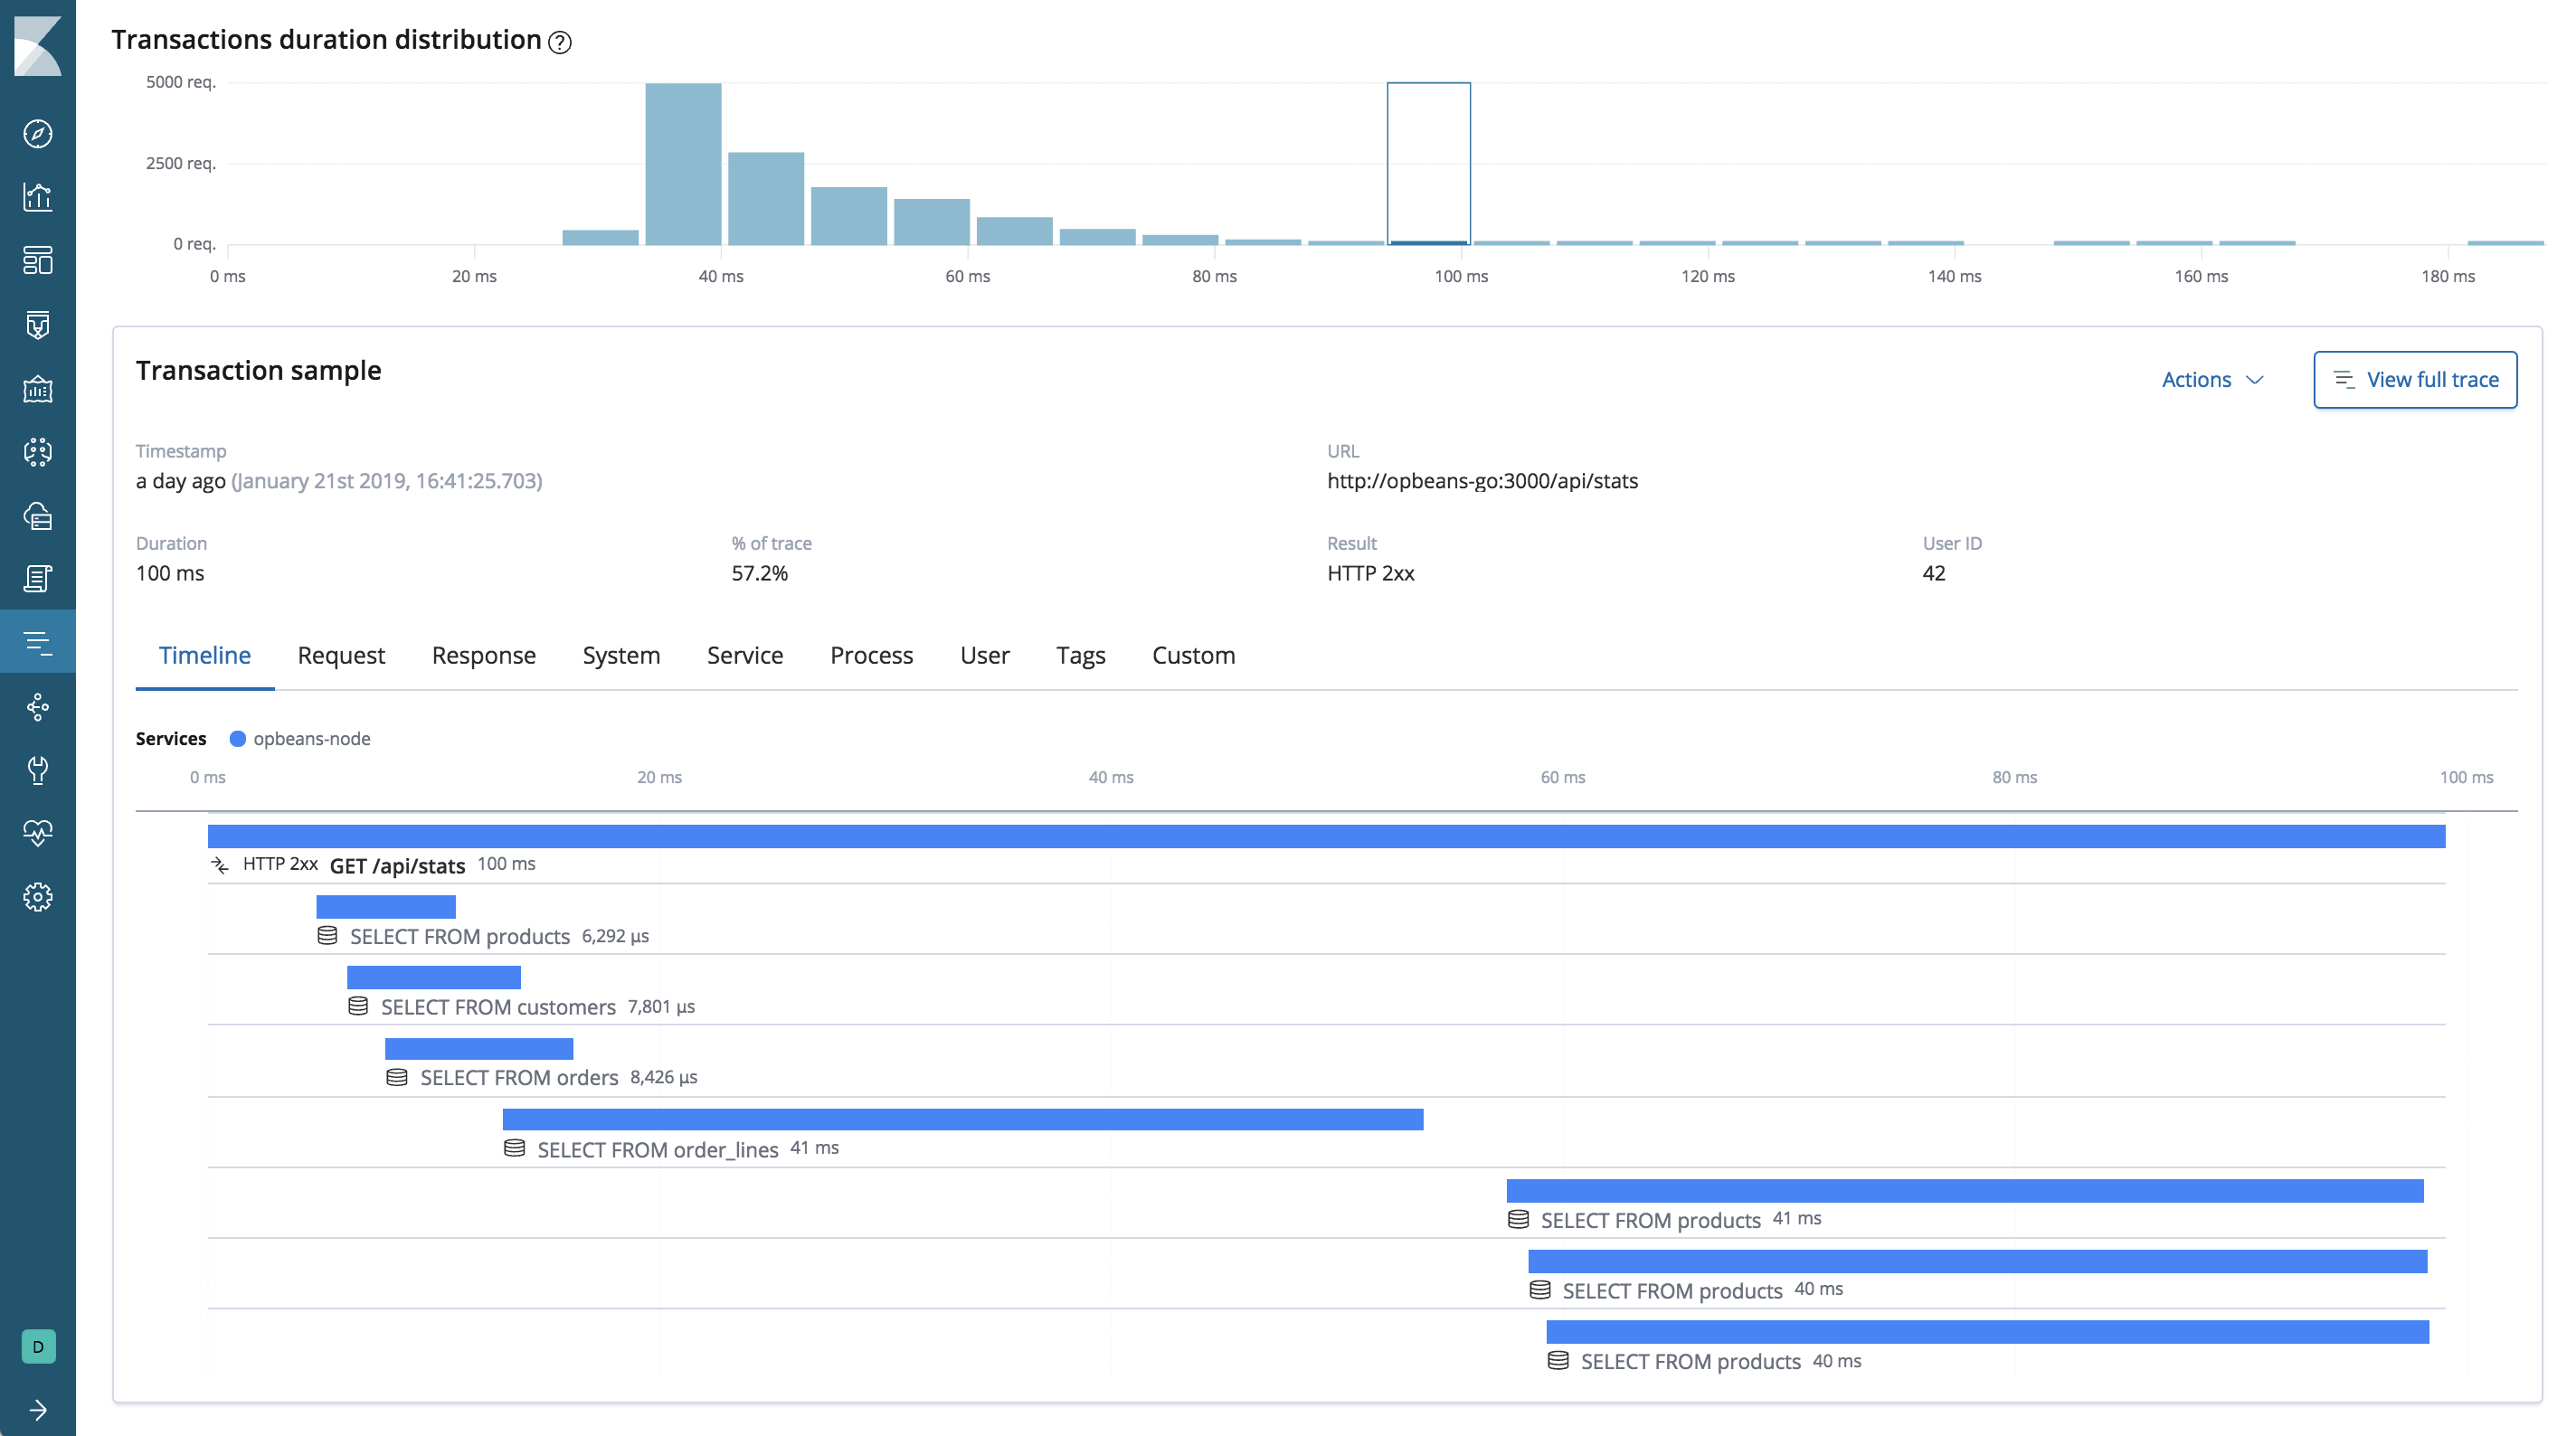The width and height of the screenshot is (2576, 1436).
Task: Select the Custom tab in timeline
Action: (1195, 655)
